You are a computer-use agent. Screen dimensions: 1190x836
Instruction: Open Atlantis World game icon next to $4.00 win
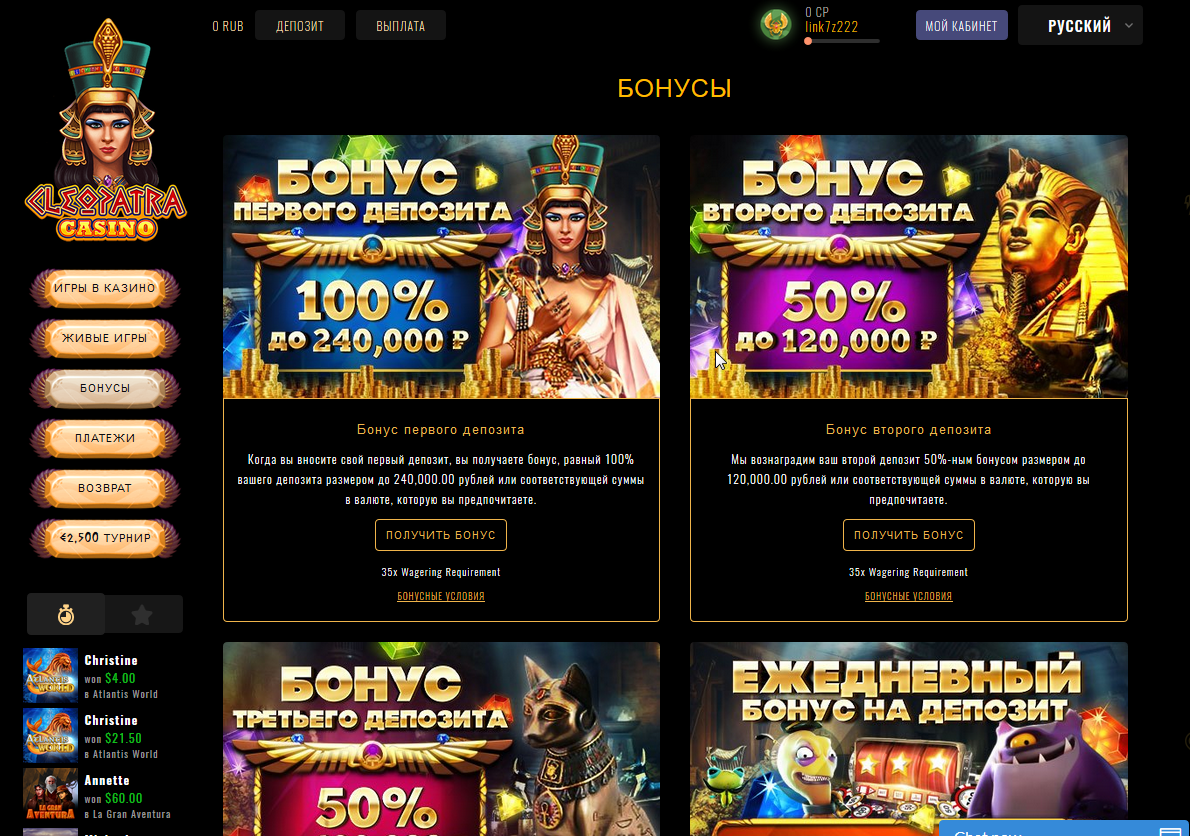click(x=50, y=675)
